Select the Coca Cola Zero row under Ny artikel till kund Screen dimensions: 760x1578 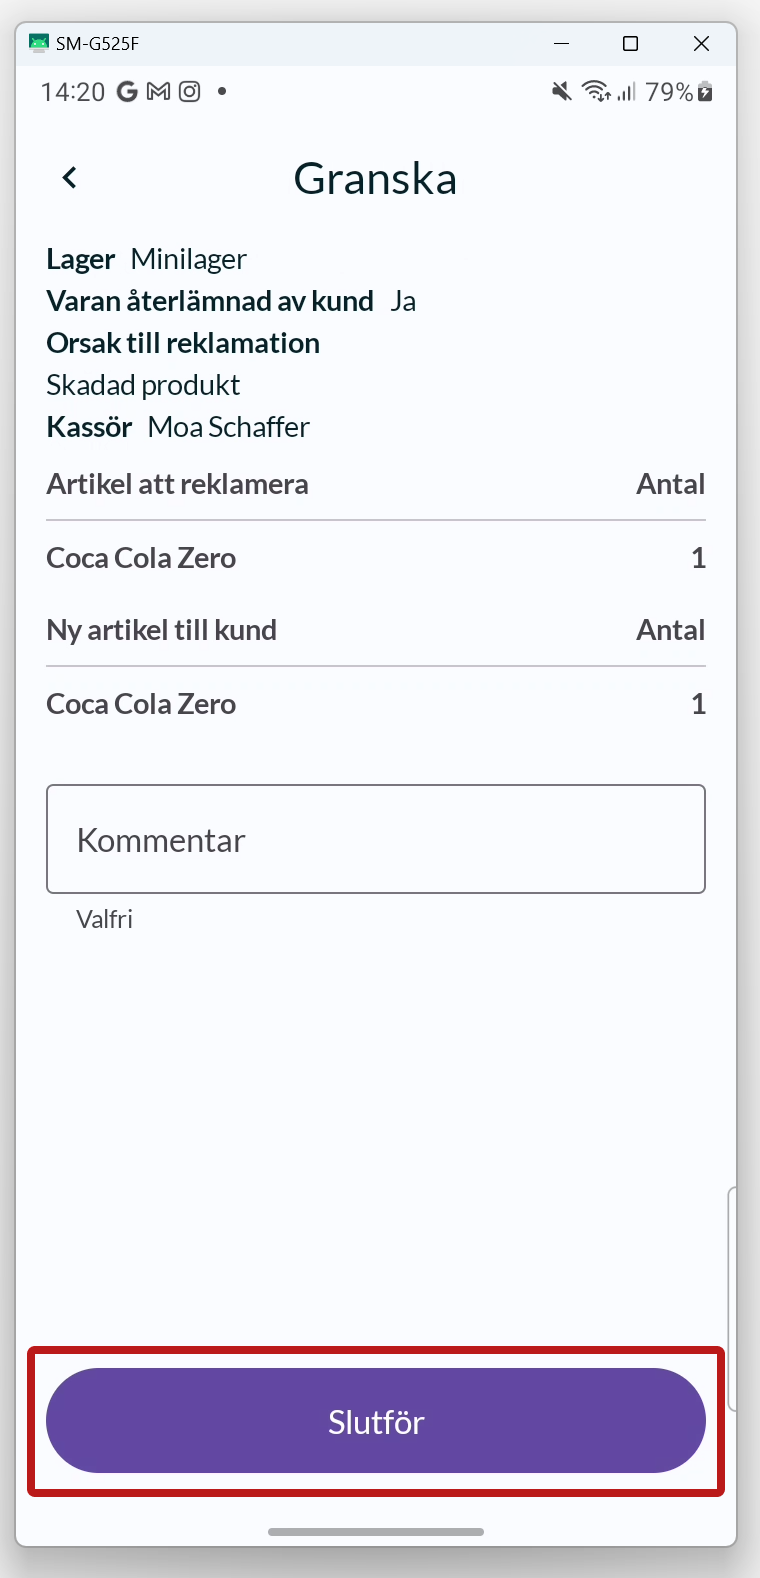click(376, 704)
